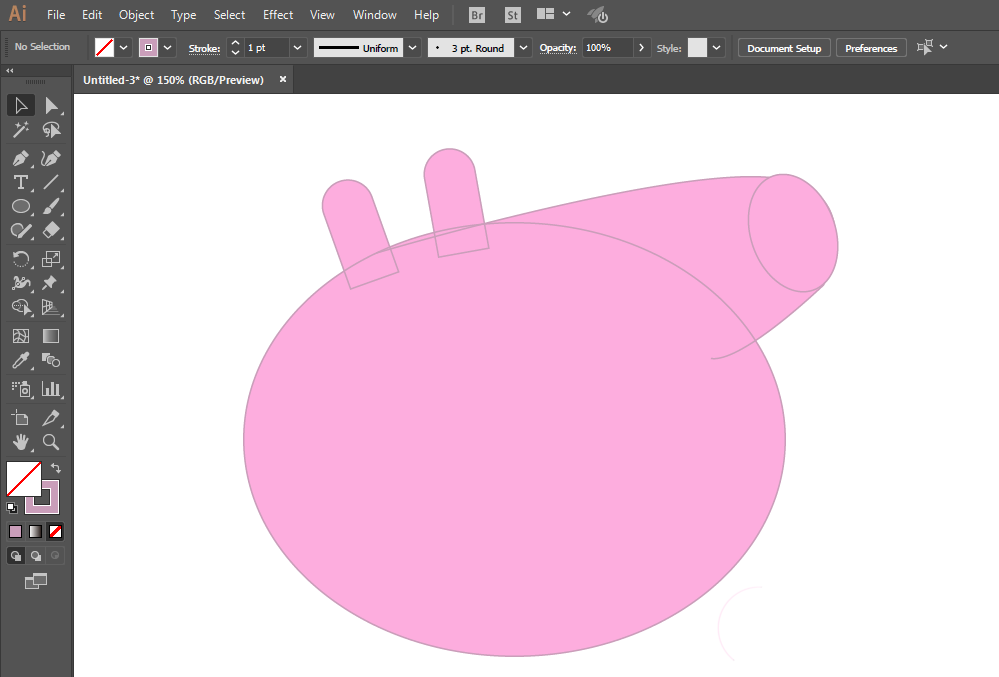Pick the Line Segment tool
Viewport: 999px width, 677px height.
(x=51, y=183)
